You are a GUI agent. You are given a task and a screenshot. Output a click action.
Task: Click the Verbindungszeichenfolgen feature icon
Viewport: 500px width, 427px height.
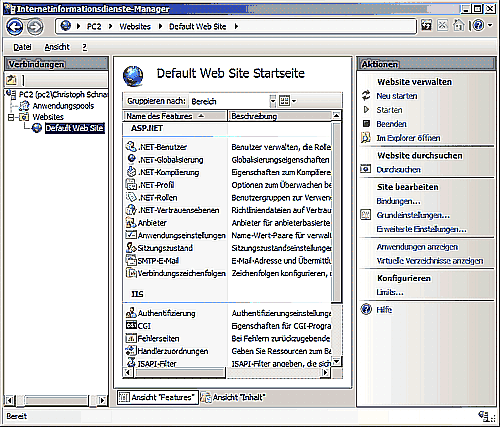coord(131,273)
